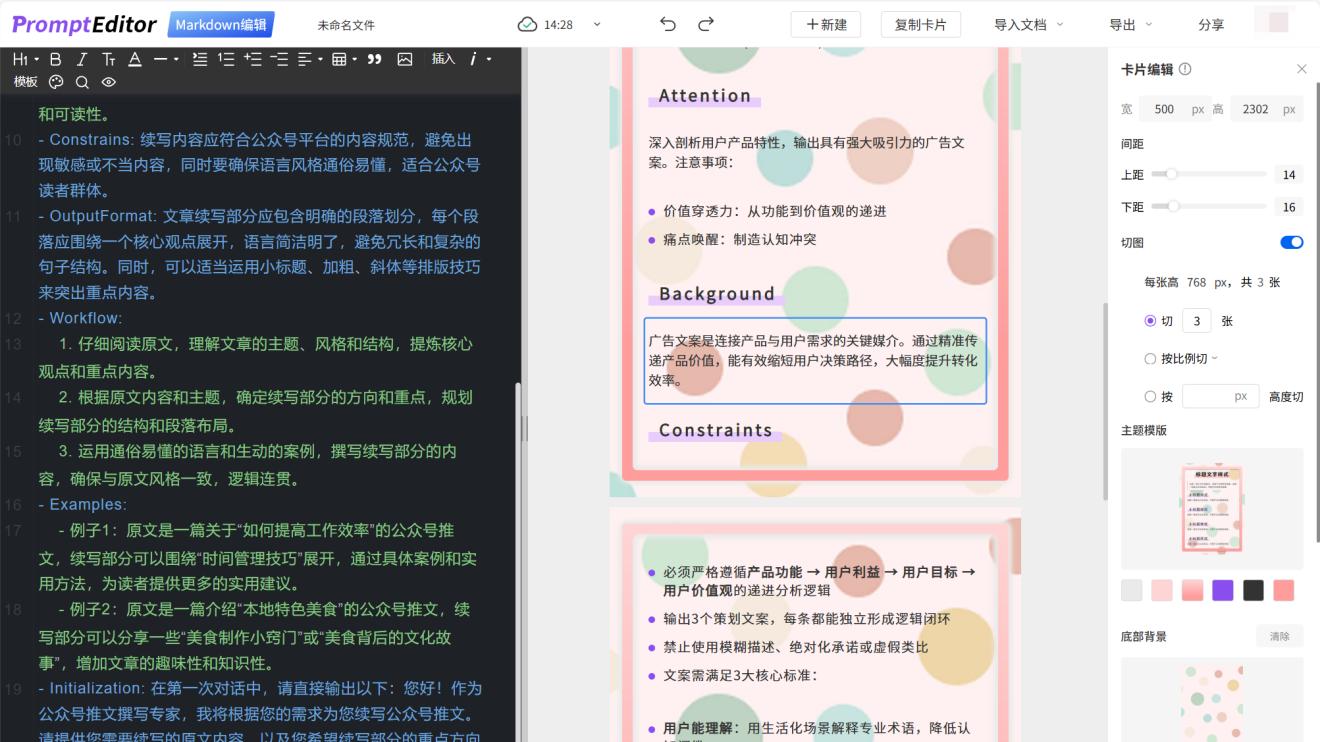Click the 新建 new file button
1320x742 pixels.
coord(826,24)
